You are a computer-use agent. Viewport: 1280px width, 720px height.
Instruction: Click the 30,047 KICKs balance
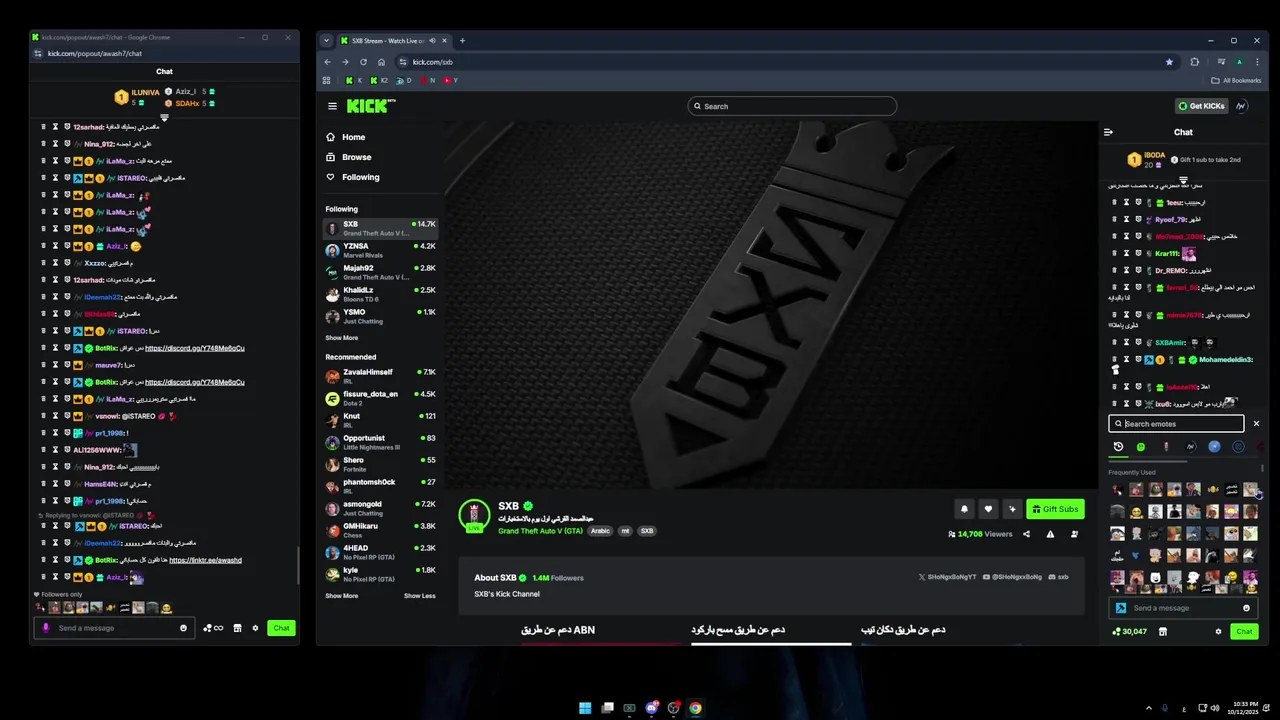1130,632
